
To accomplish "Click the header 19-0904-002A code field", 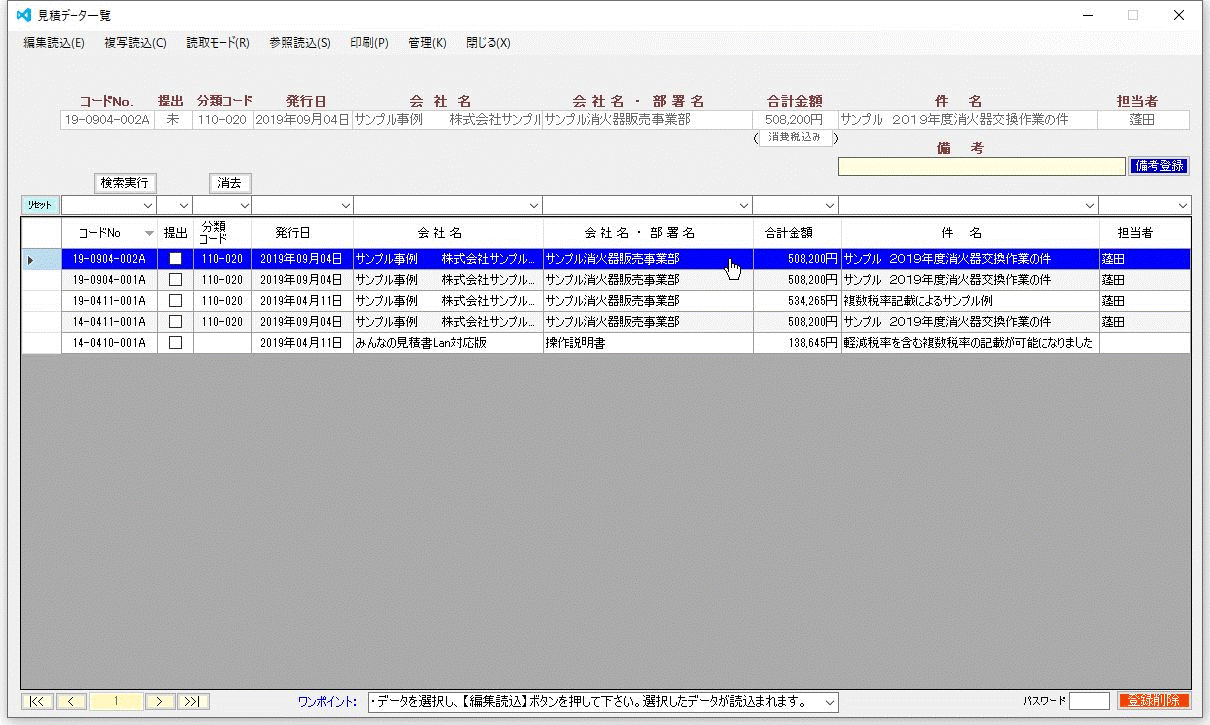I will [106, 120].
